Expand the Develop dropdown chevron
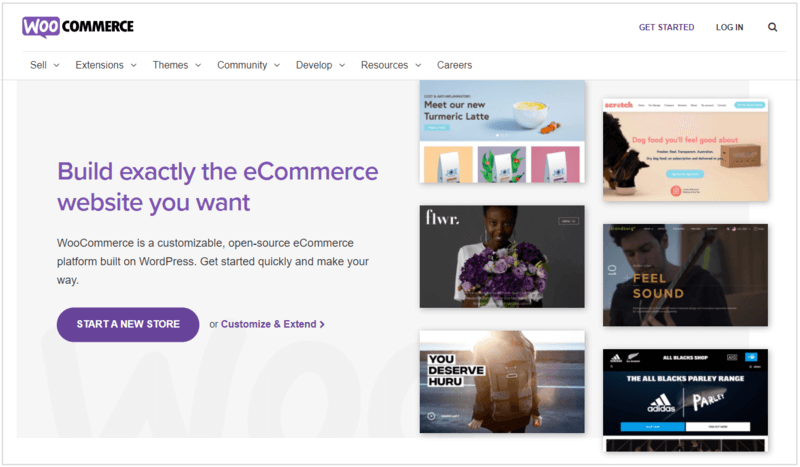Screen dimensions: 800x467 (342, 65)
